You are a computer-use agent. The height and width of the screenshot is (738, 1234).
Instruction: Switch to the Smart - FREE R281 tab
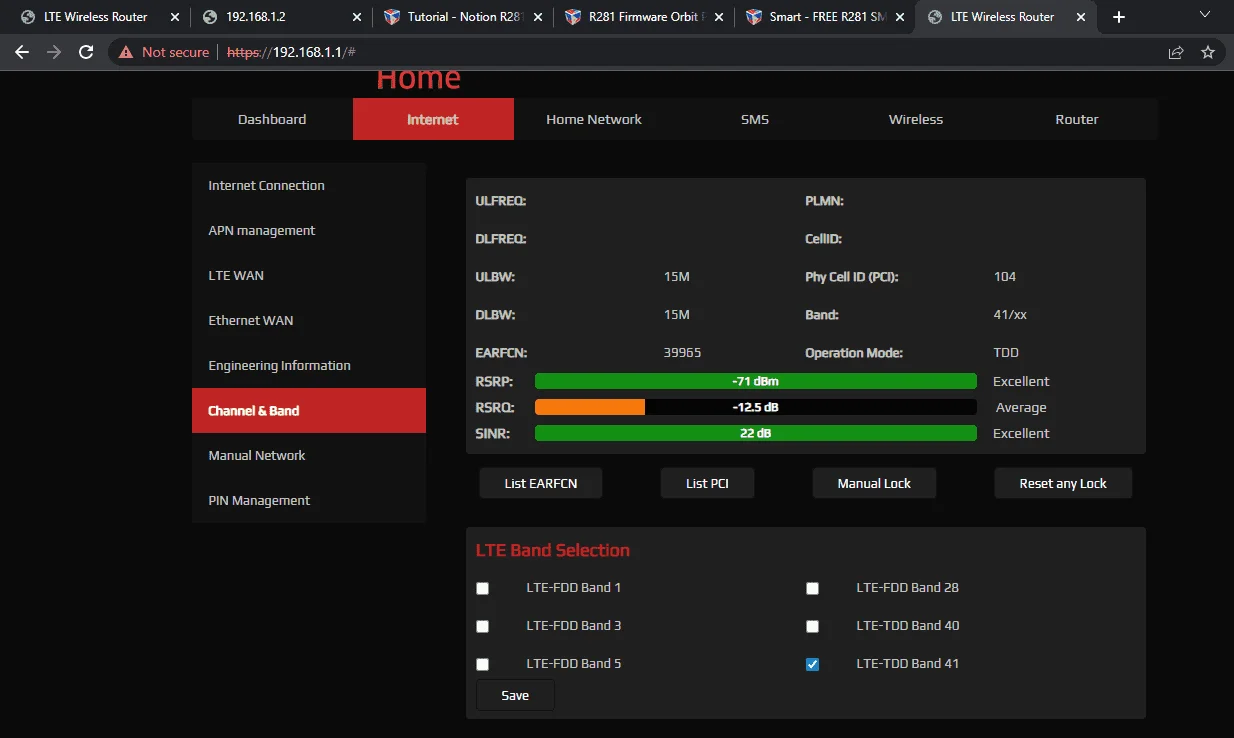coord(825,17)
